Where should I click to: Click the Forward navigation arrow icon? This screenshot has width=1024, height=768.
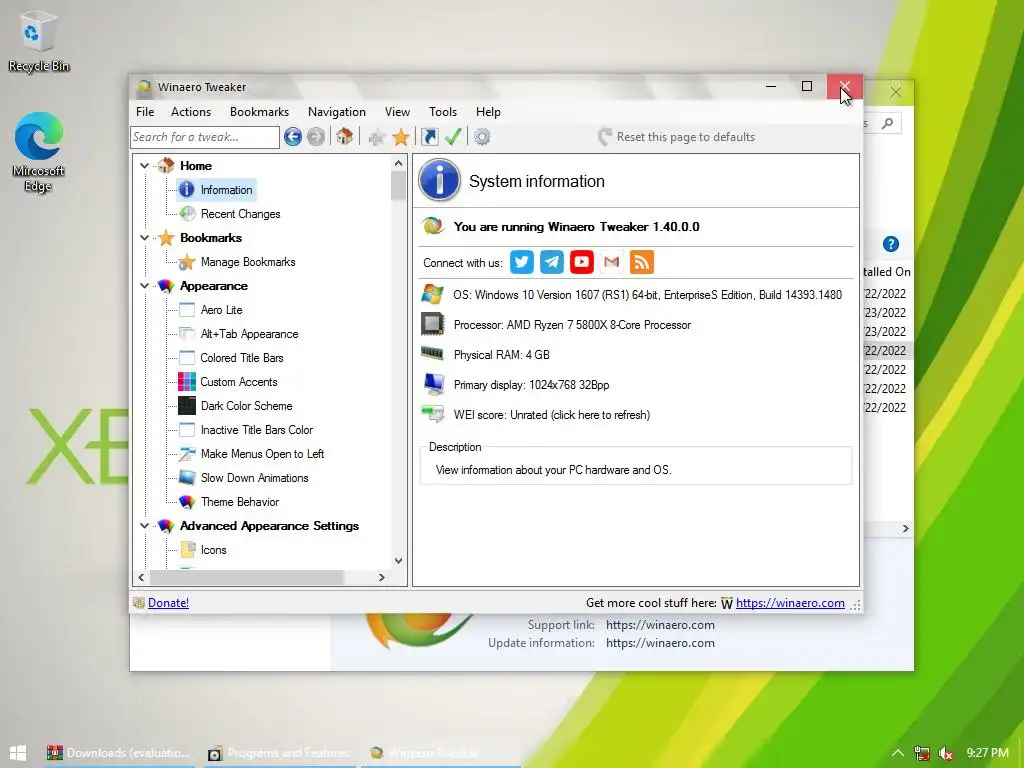(316, 137)
